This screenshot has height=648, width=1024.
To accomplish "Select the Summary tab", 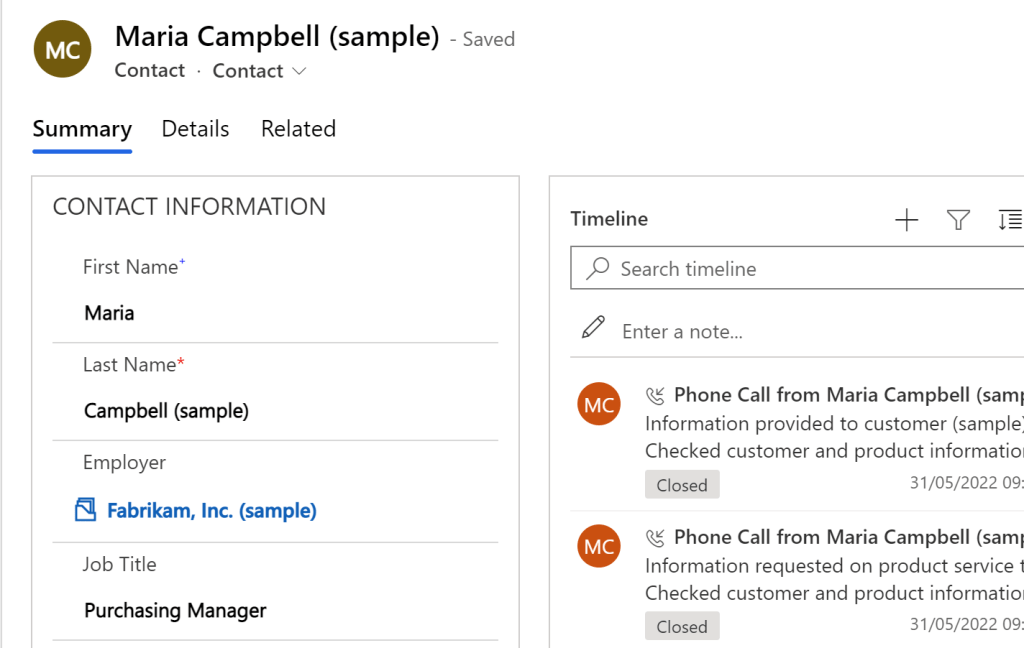I will (82, 129).
